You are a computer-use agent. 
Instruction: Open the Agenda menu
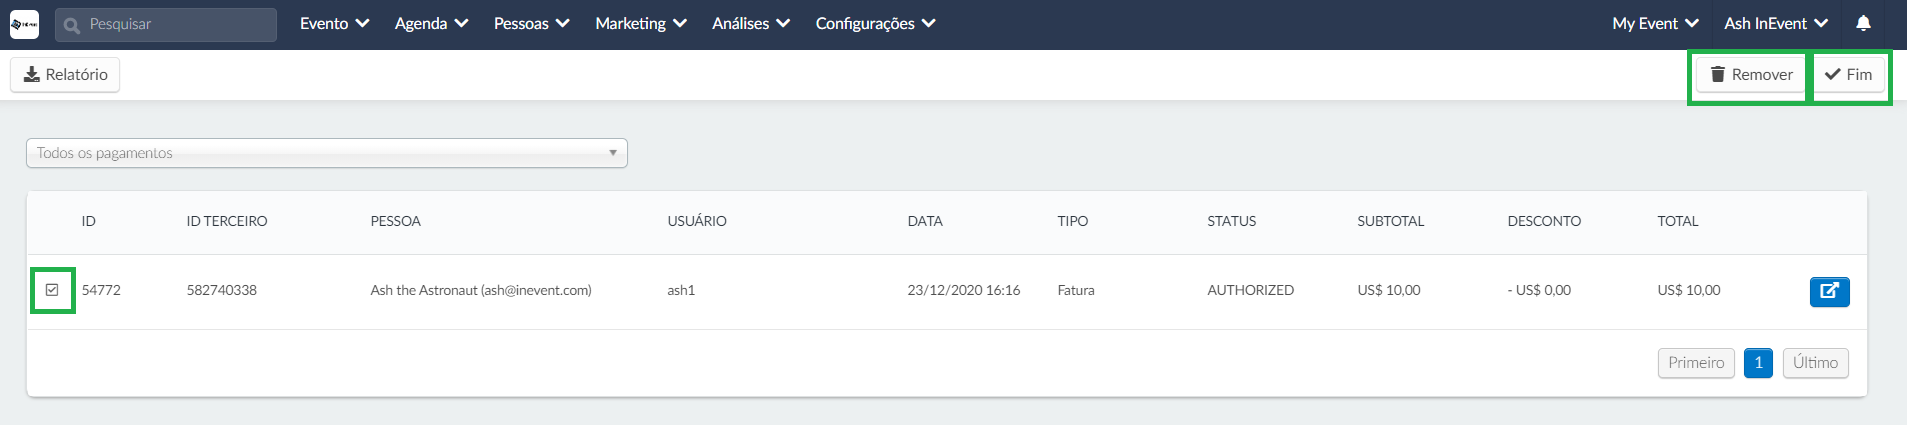tap(431, 23)
